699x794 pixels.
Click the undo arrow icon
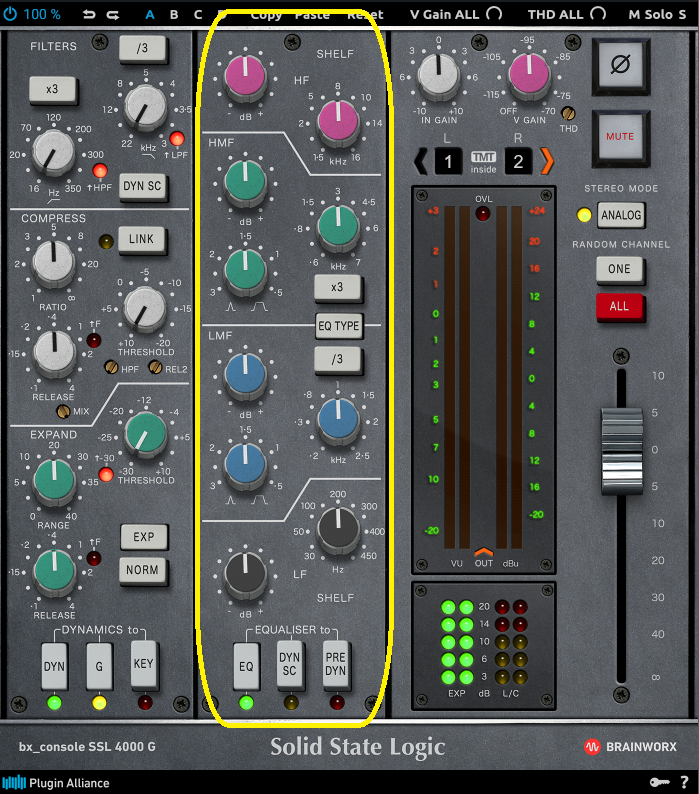(x=89, y=14)
